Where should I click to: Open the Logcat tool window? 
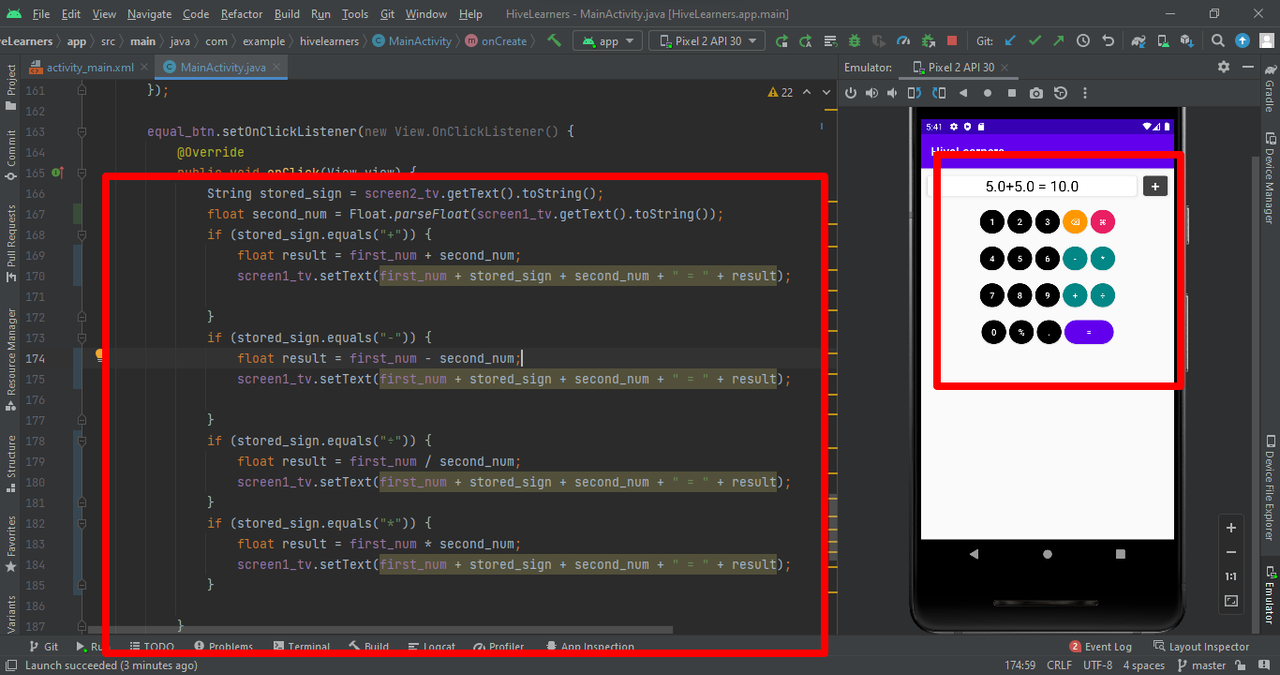pyautogui.click(x=430, y=647)
